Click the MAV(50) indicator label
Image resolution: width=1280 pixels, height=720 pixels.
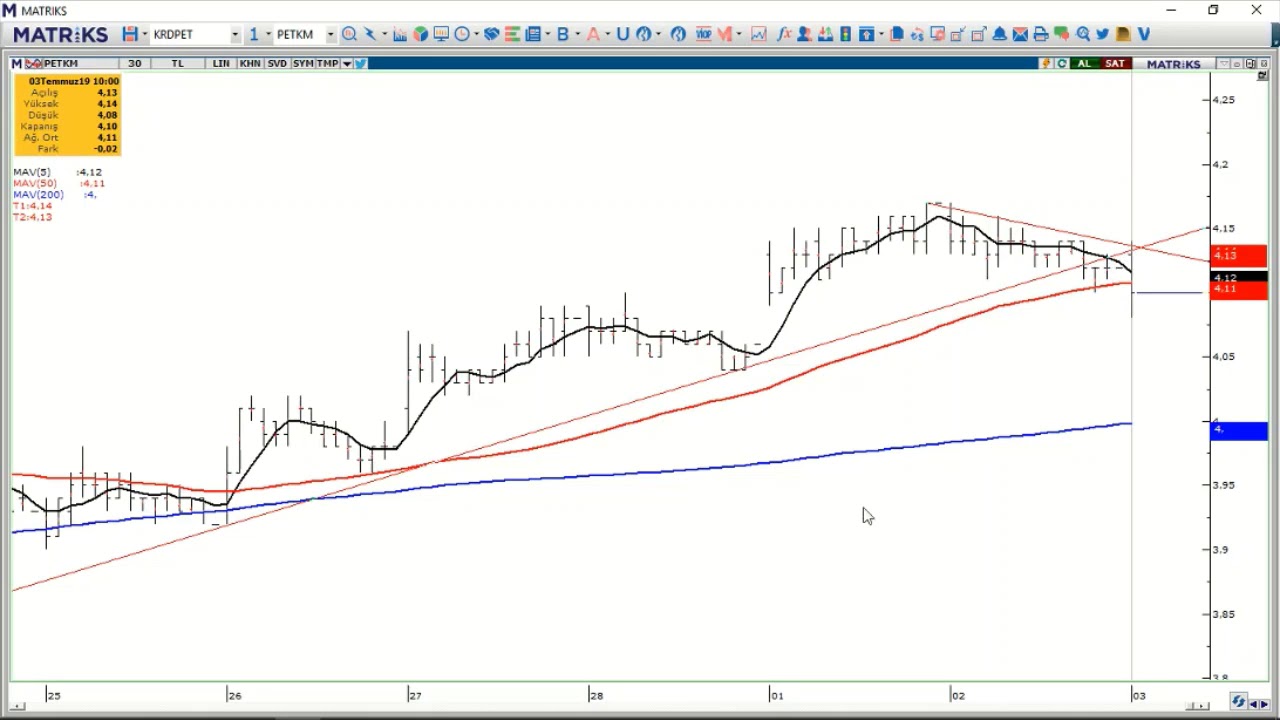pos(35,183)
